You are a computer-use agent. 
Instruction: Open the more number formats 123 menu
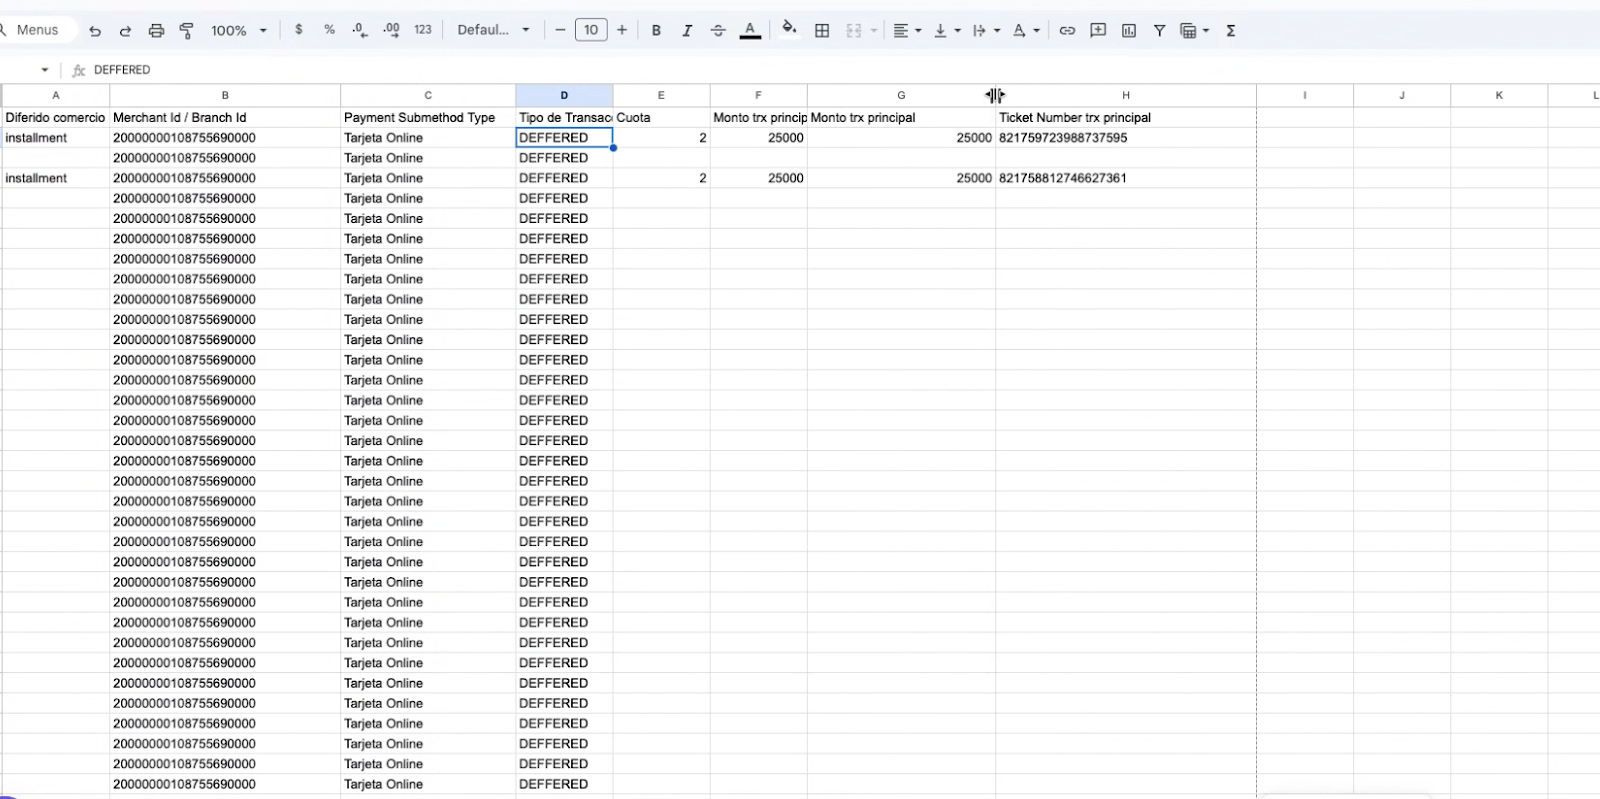click(423, 30)
